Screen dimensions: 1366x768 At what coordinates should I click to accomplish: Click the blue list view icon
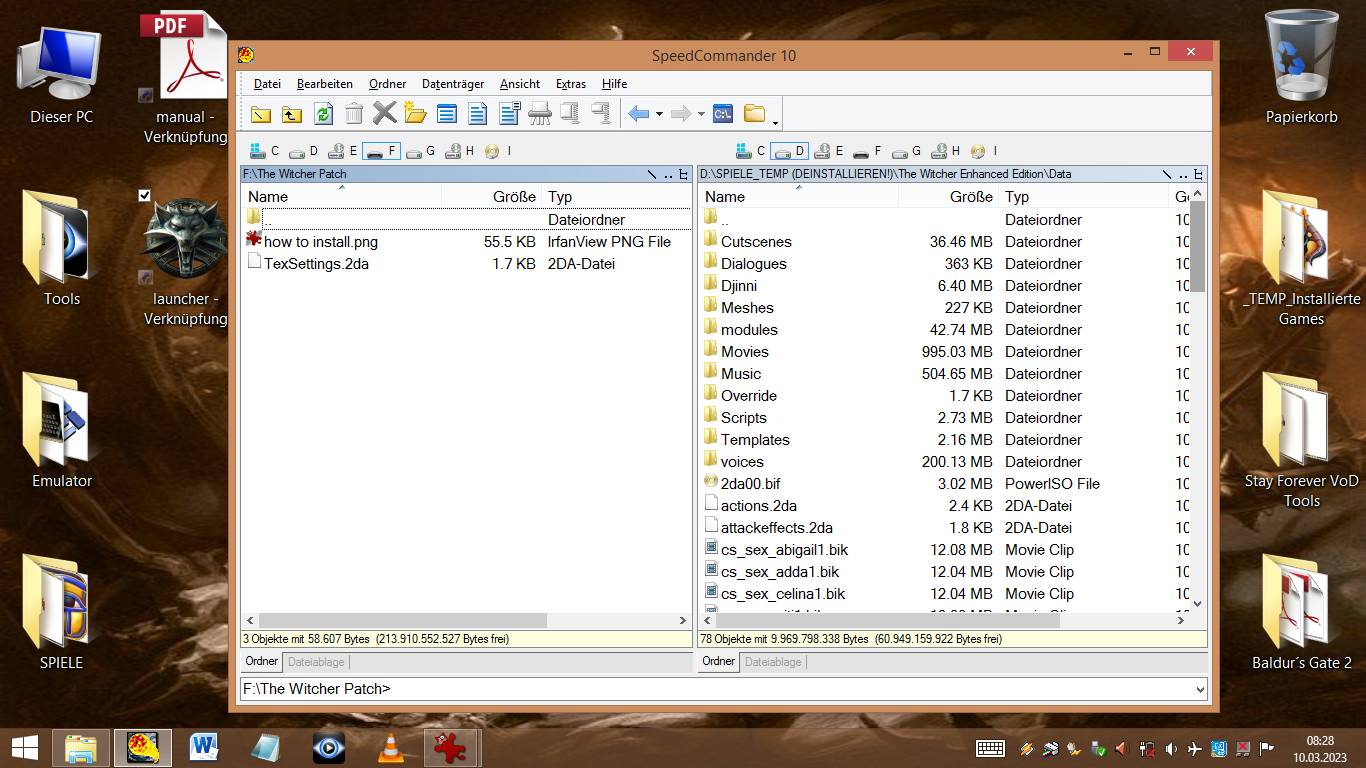447,114
